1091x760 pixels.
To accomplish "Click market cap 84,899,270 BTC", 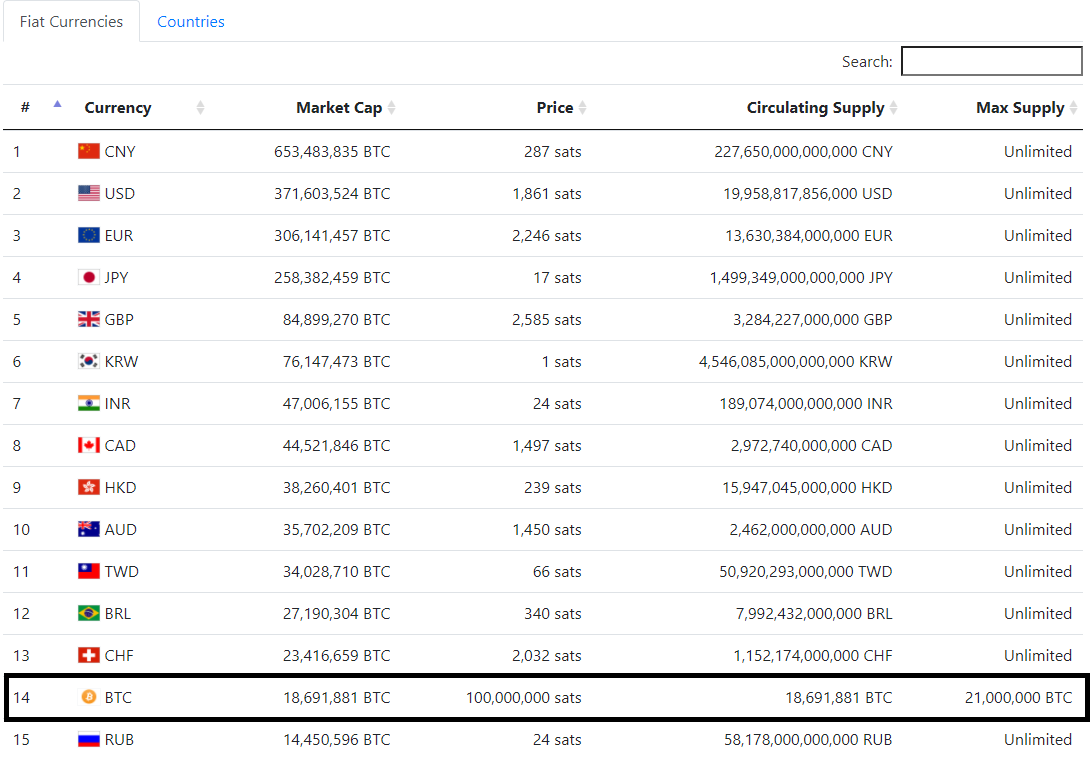I will click(337, 319).
